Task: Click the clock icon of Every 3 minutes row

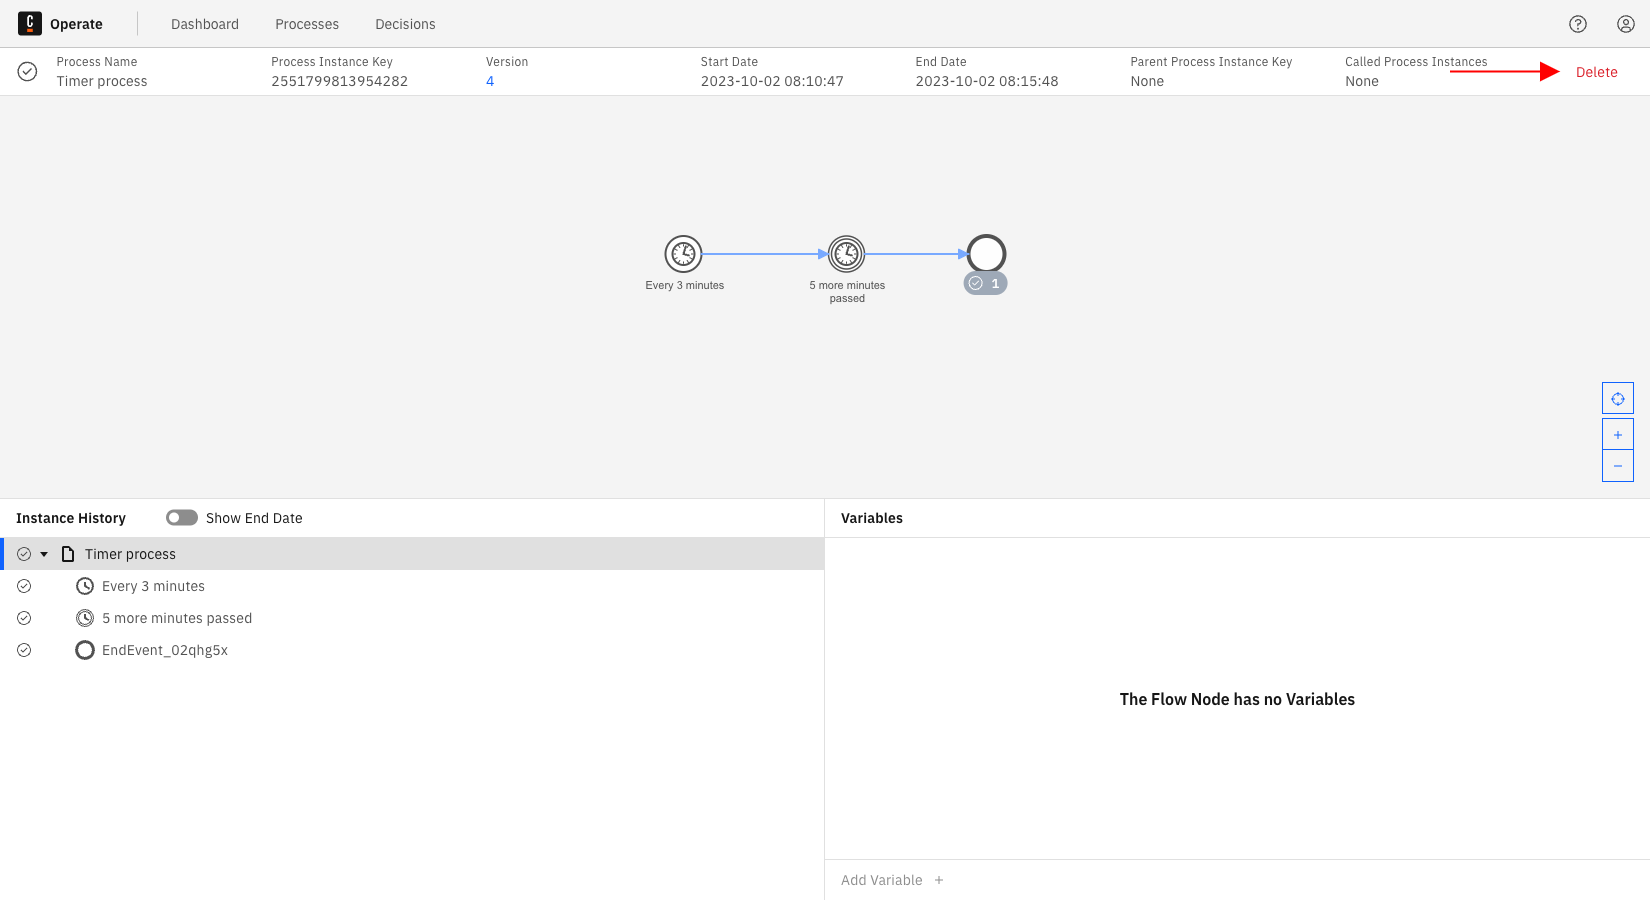Action: [x=85, y=586]
